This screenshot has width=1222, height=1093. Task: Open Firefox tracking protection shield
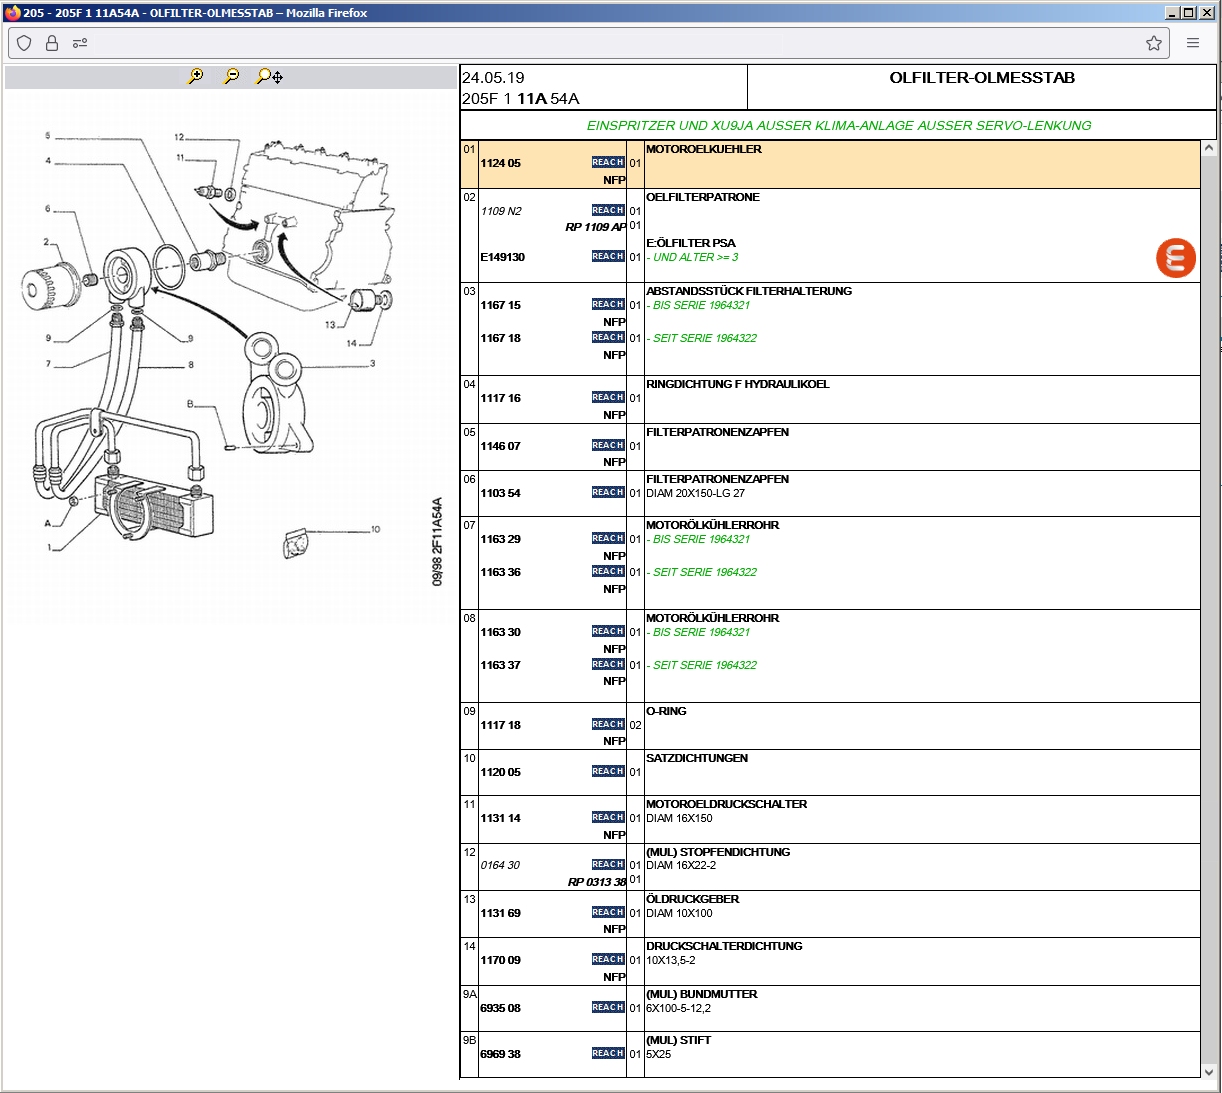point(25,43)
